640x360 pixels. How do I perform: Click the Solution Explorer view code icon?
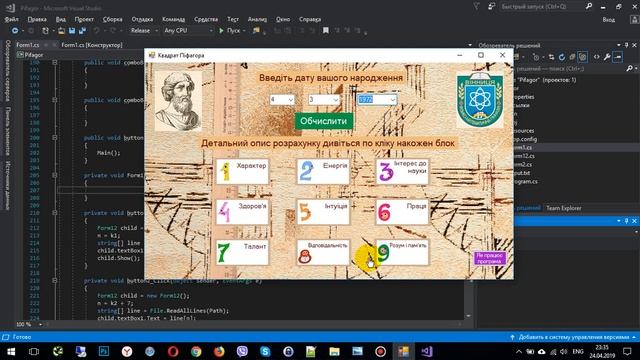click(596, 57)
